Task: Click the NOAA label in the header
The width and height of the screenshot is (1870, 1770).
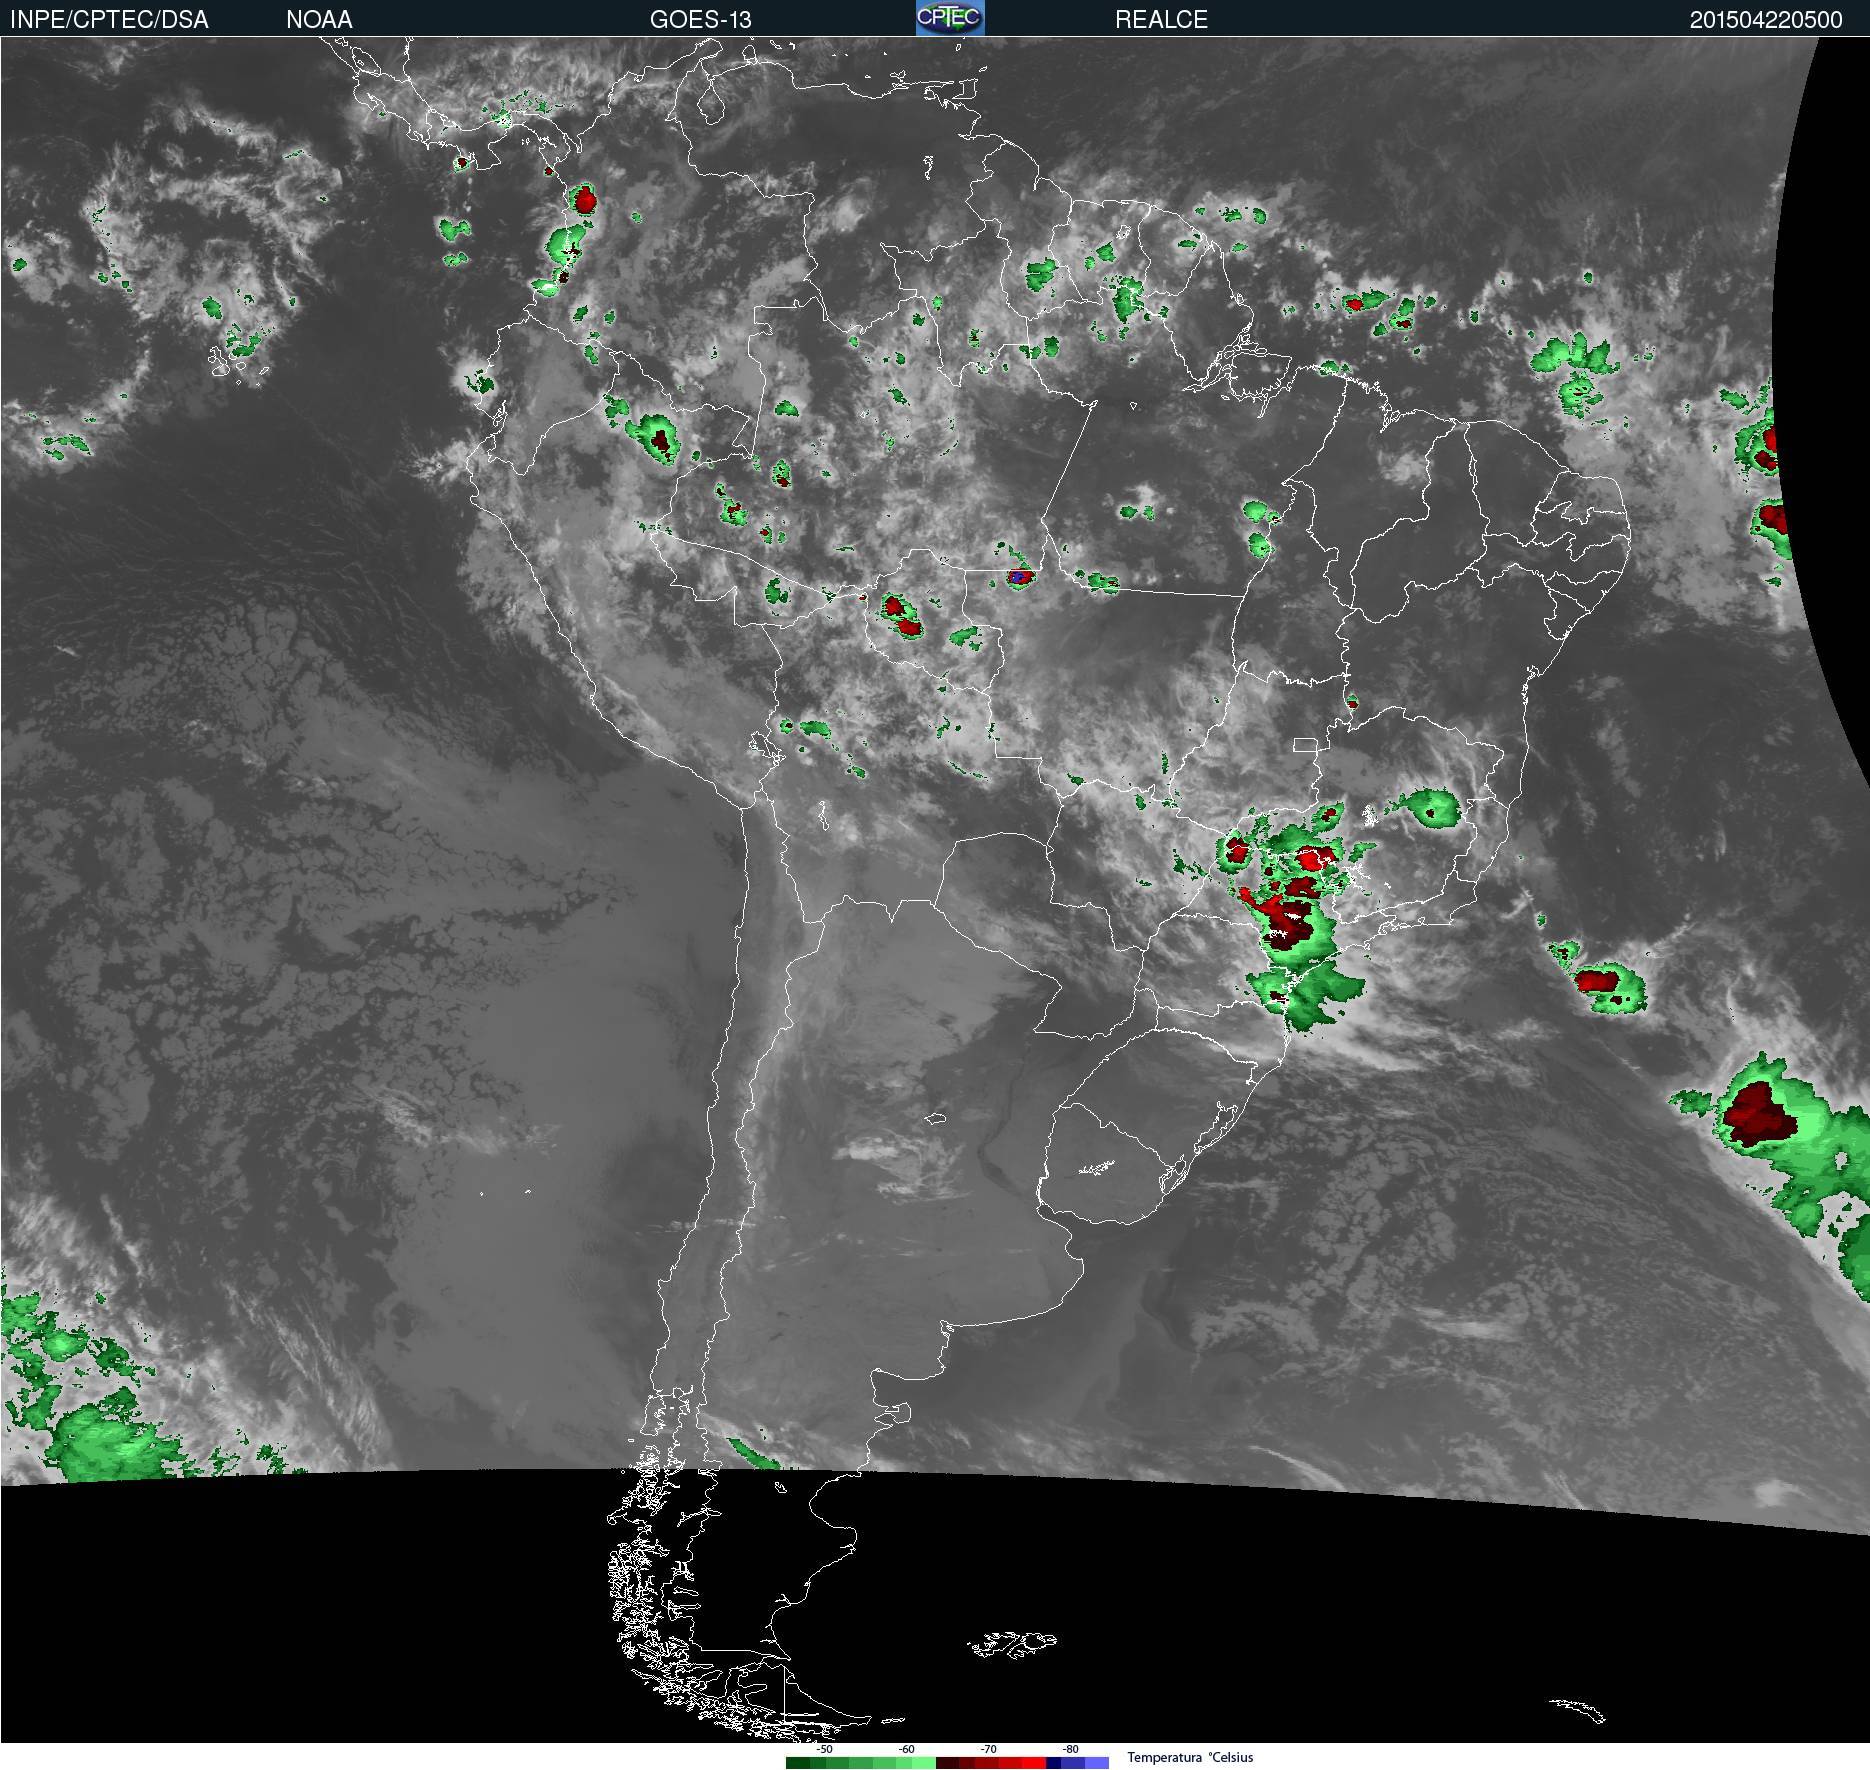Action: pos(319,19)
